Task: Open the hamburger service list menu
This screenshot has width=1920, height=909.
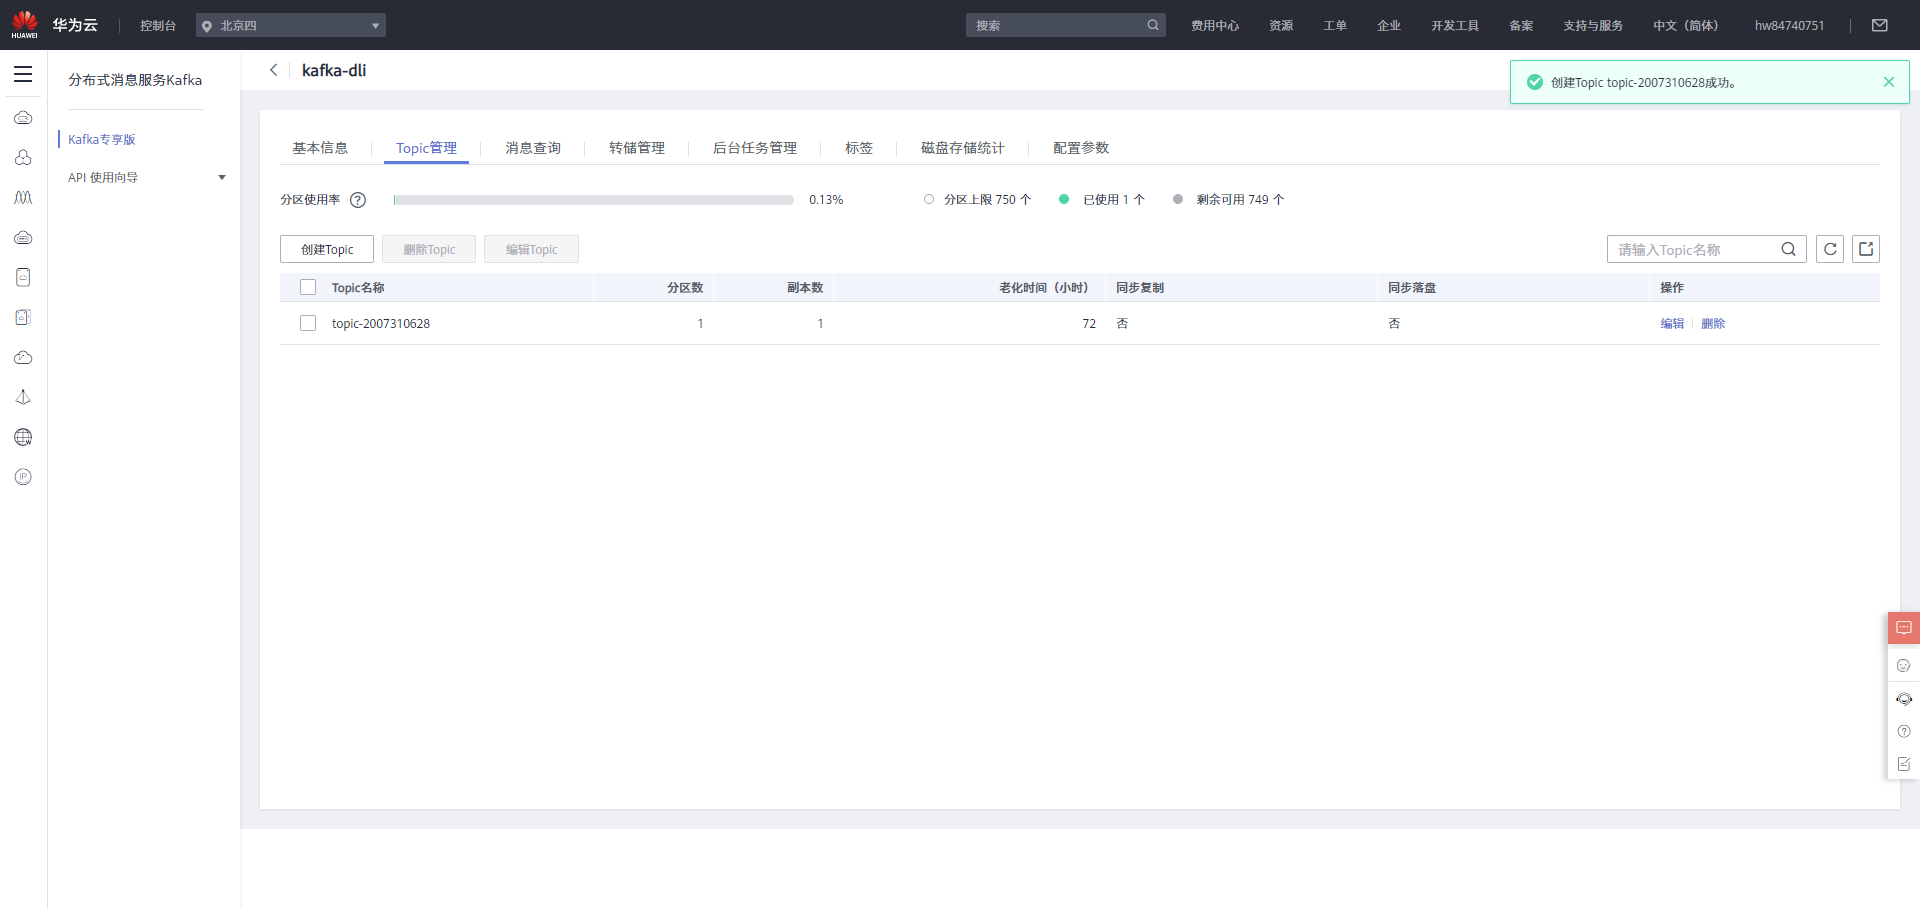Action: [23, 74]
